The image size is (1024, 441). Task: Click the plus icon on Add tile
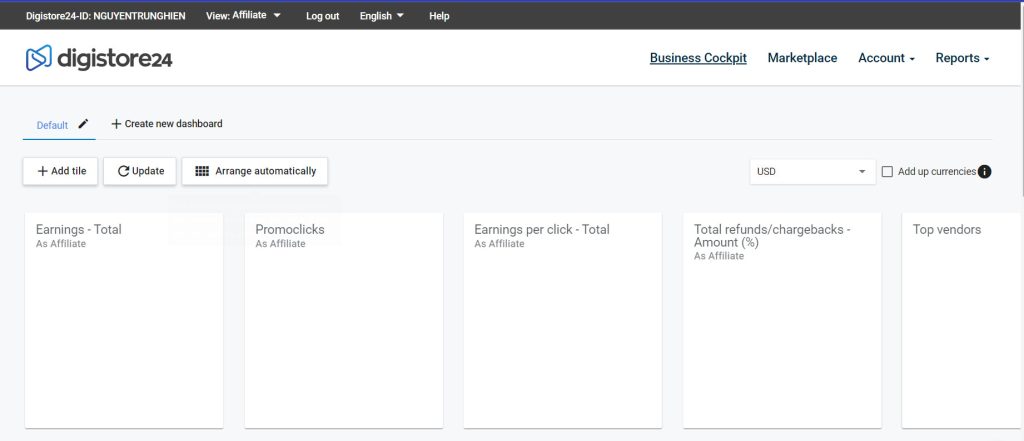tap(42, 171)
